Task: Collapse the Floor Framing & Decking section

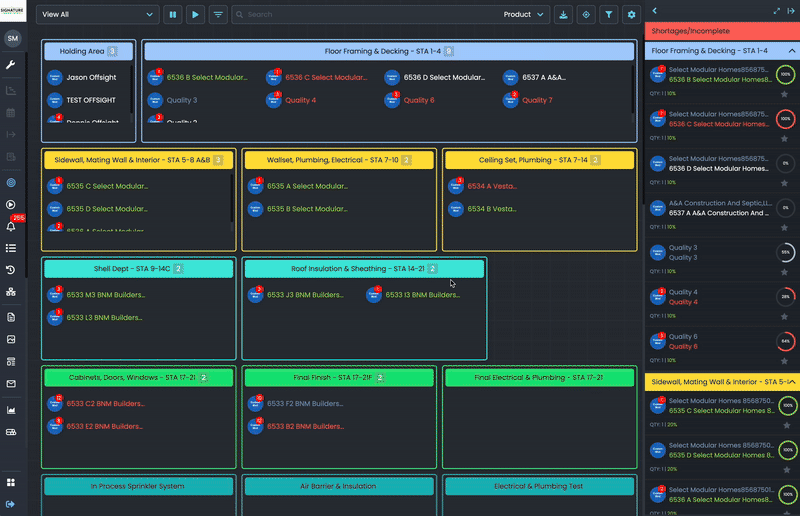Action: click(791, 50)
